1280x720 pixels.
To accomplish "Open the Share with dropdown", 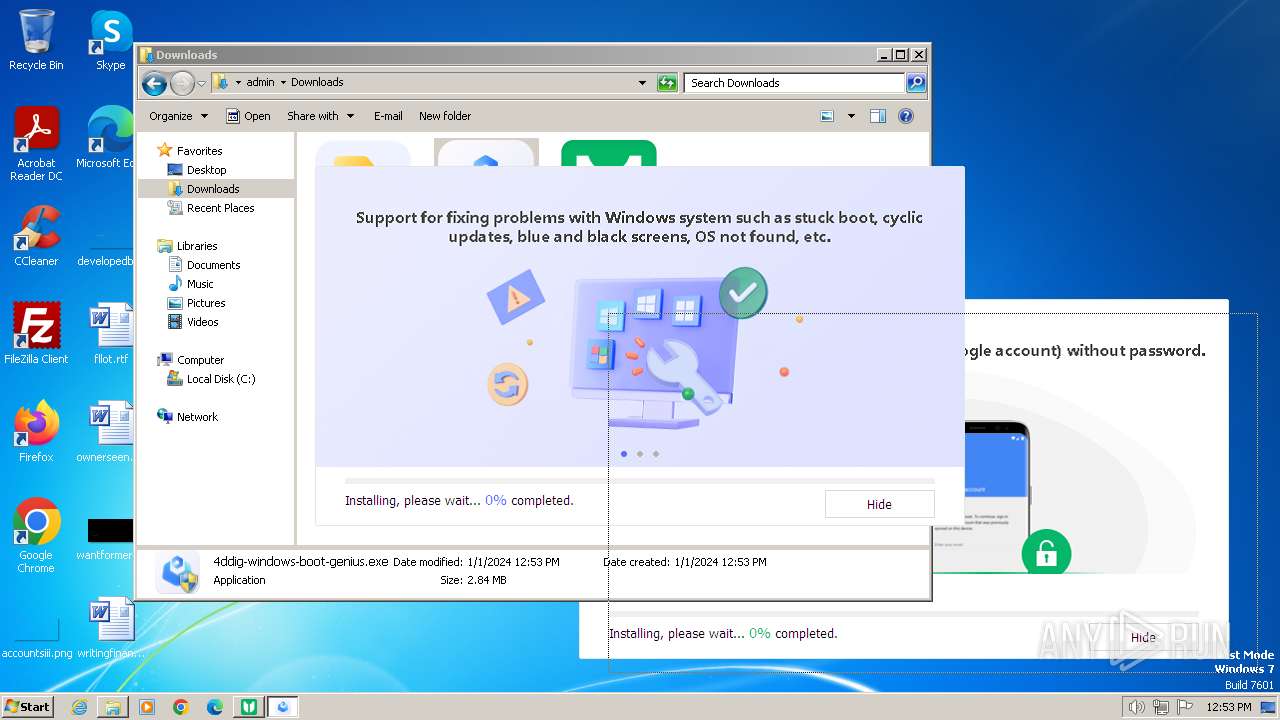I will click(x=321, y=116).
